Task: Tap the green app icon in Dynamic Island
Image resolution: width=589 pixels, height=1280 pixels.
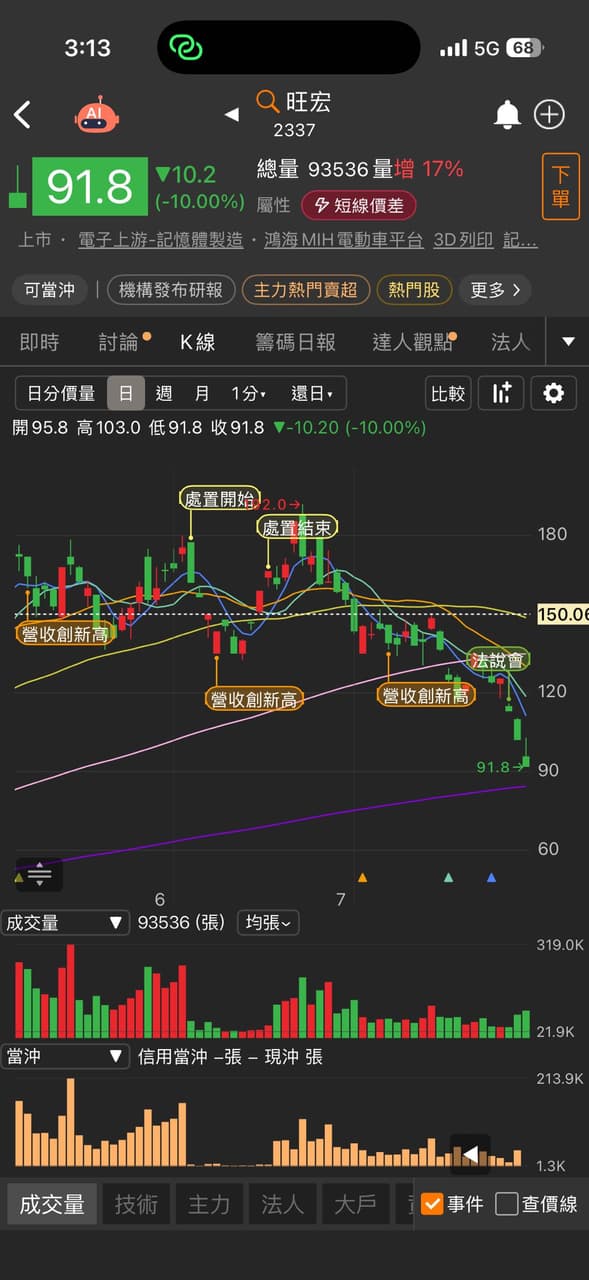Action: pos(186,47)
